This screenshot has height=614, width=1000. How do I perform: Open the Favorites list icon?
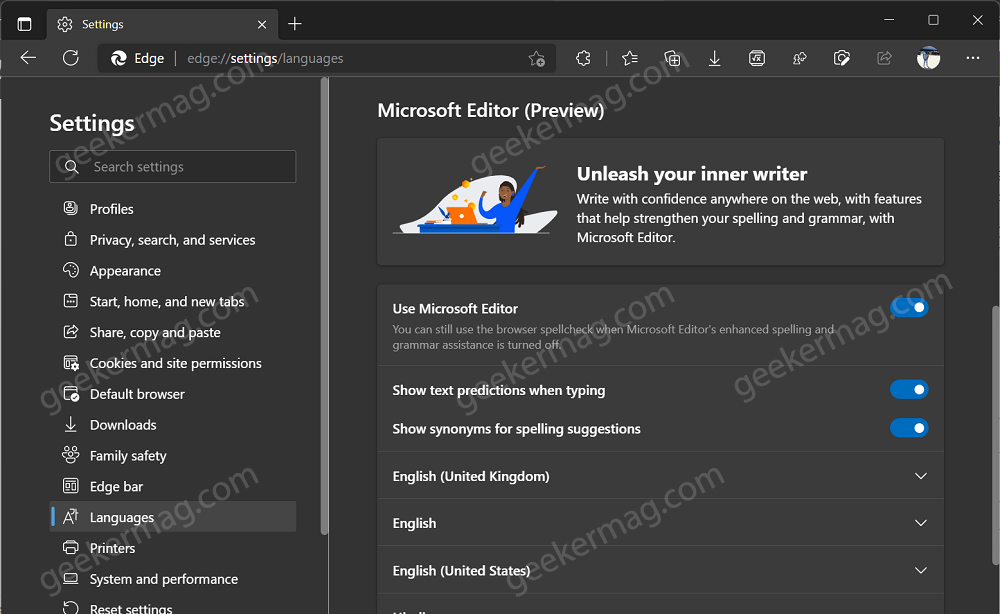point(630,59)
